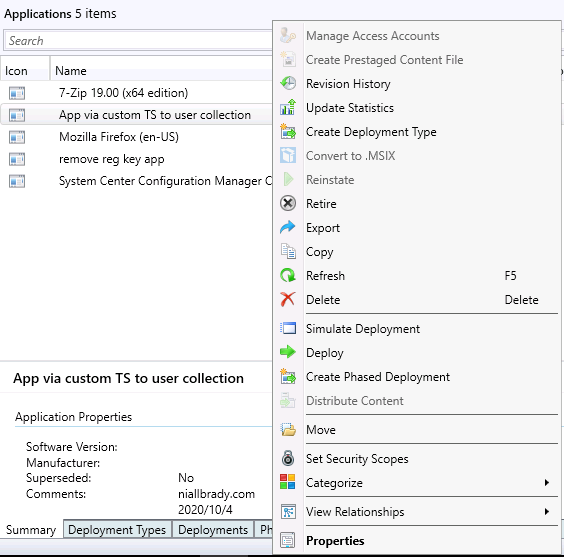The height and width of the screenshot is (557, 564).
Task: Click the Create Deployment Type icon
Action: coord(288,132)
